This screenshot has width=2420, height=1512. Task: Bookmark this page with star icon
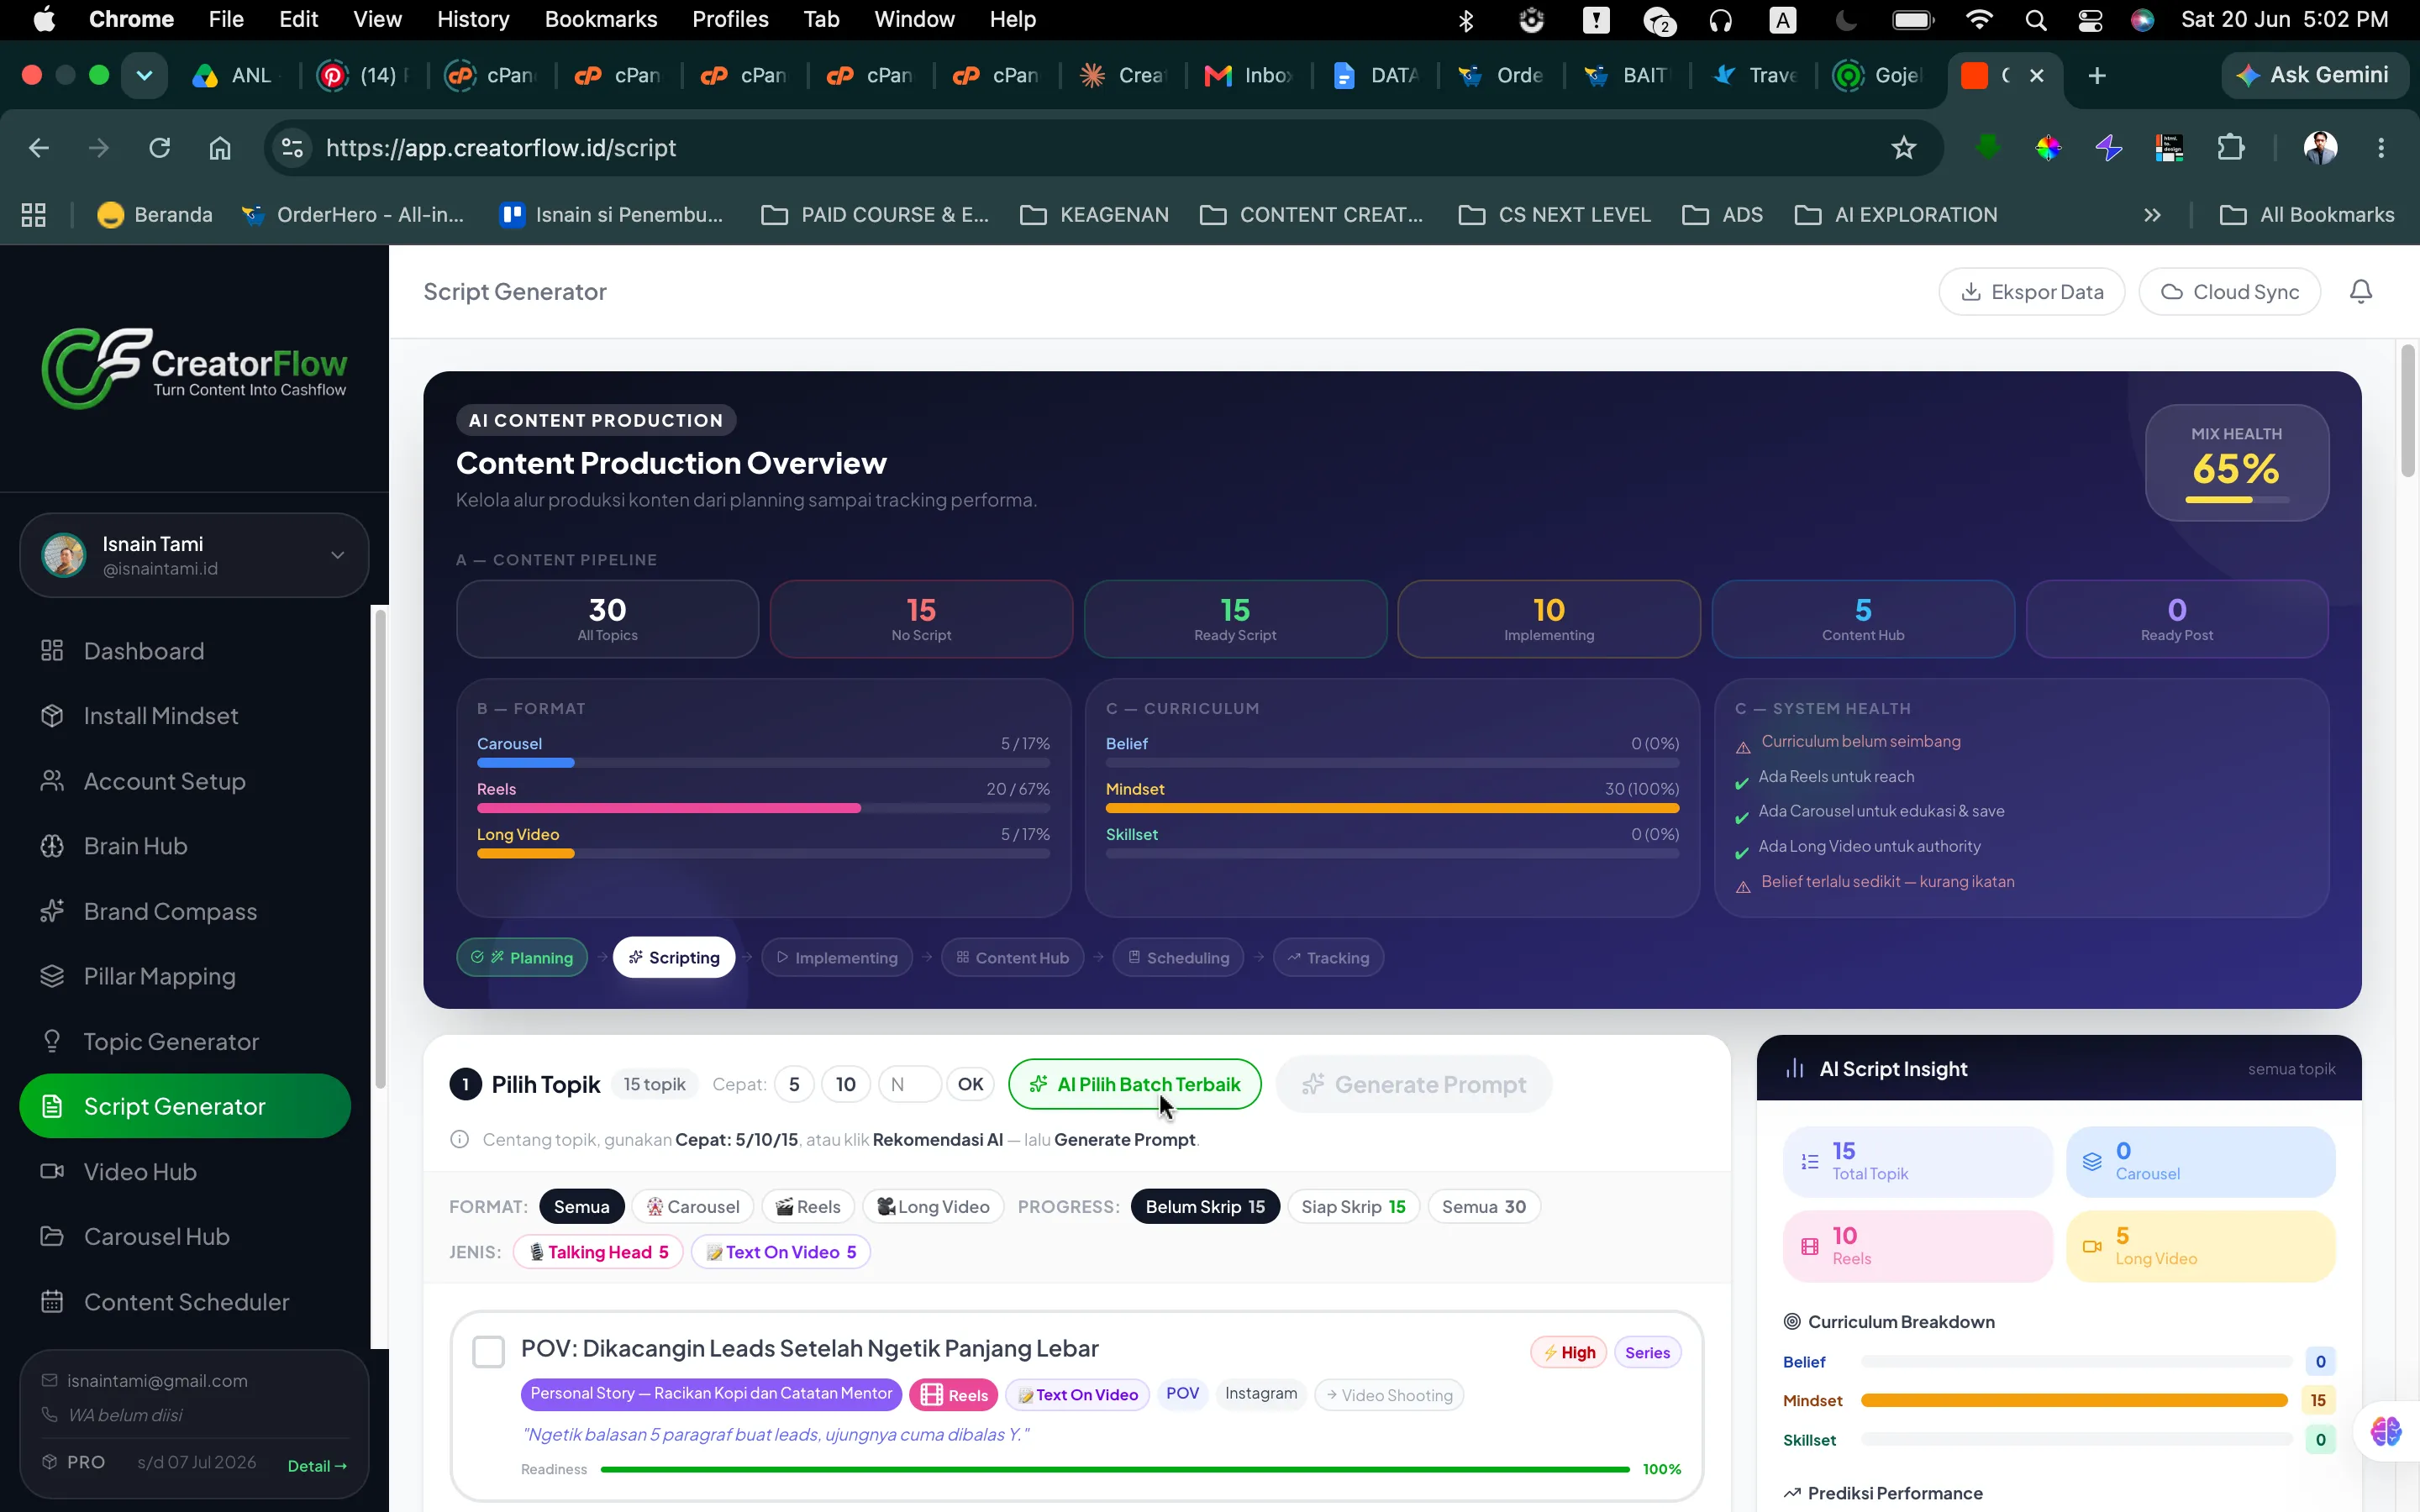click(1903, 148)
